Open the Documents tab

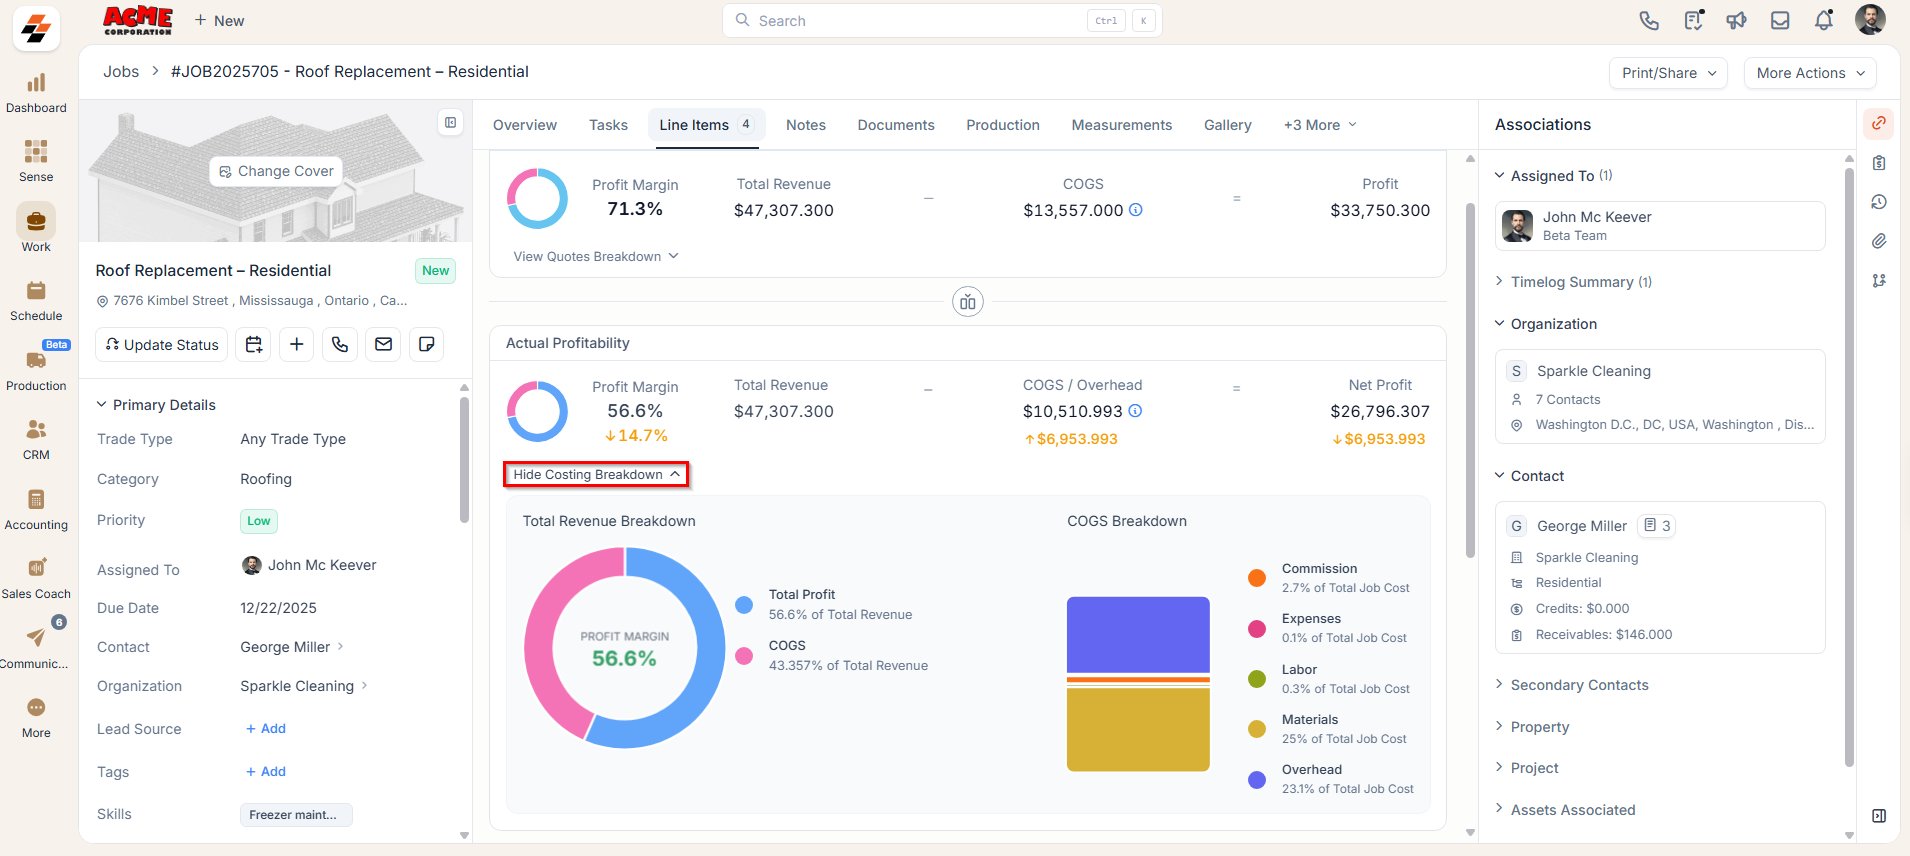pos(896,125)
